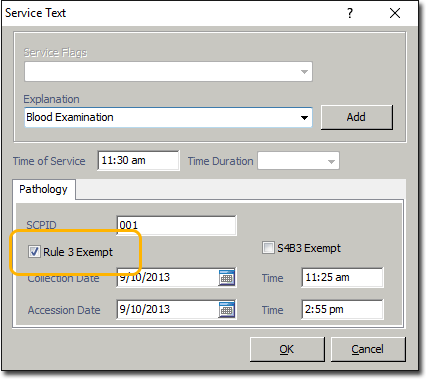Click the Time of Service field

point(138,161)
